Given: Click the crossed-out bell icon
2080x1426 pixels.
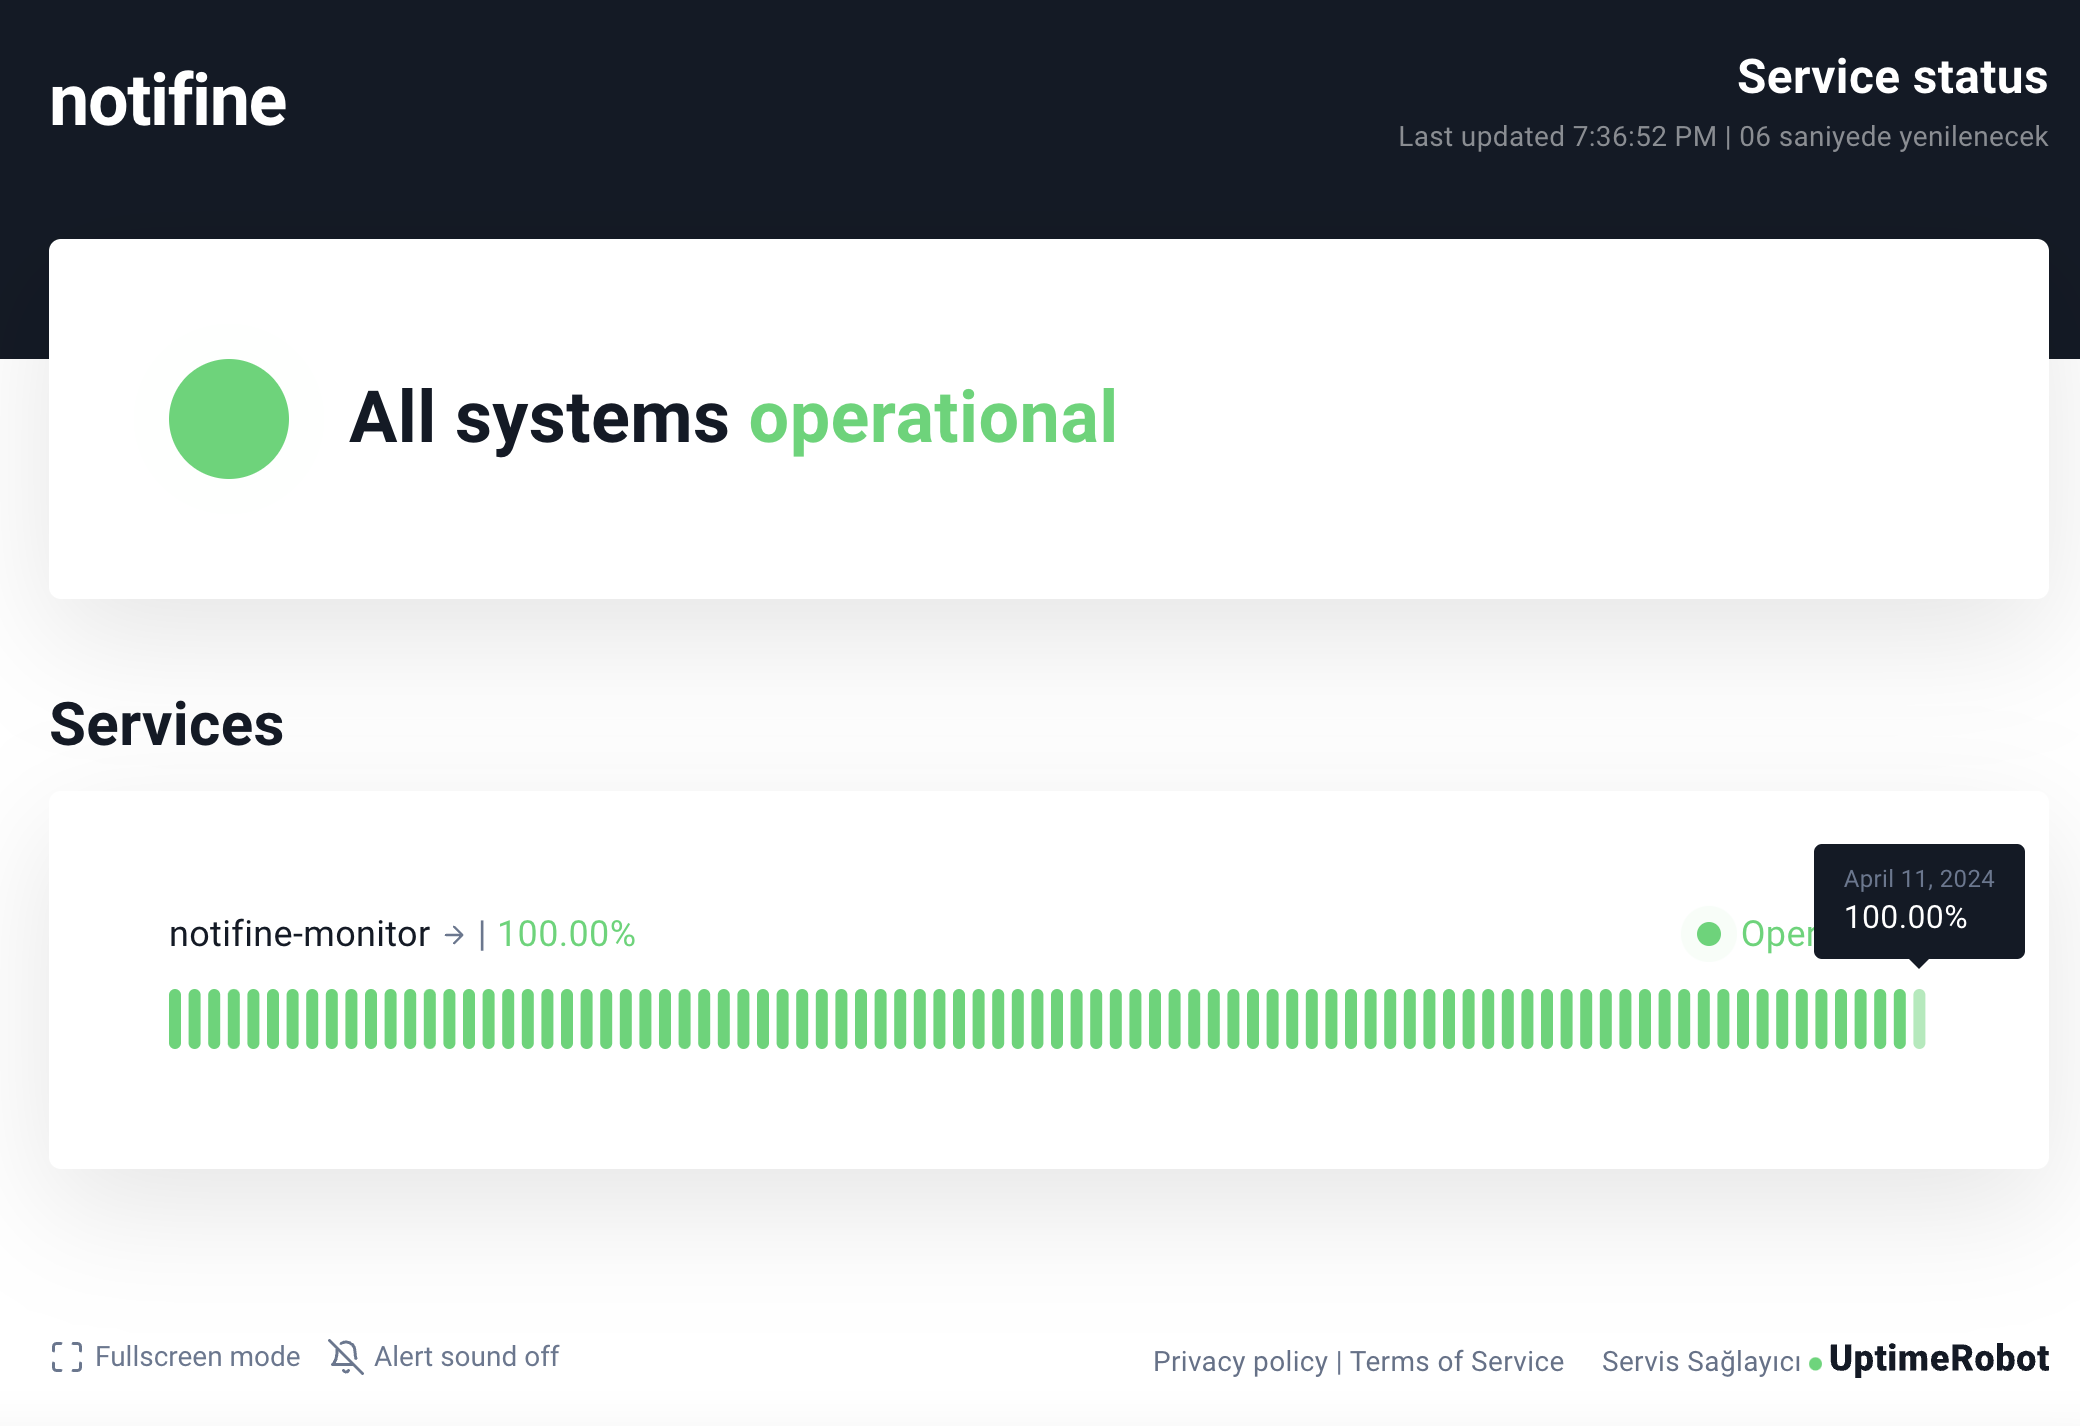Looking at the screenshot, I should pos(345,1357).
